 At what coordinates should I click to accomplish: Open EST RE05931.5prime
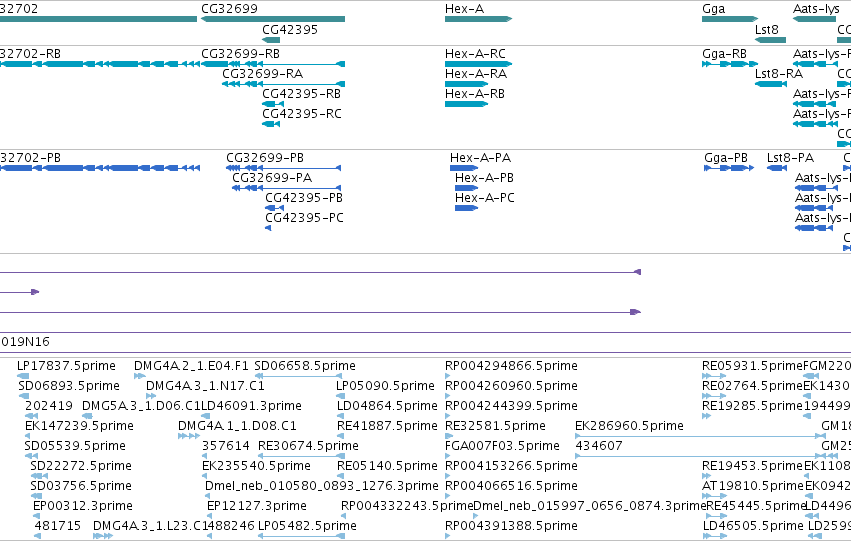(x=752, y=366)
